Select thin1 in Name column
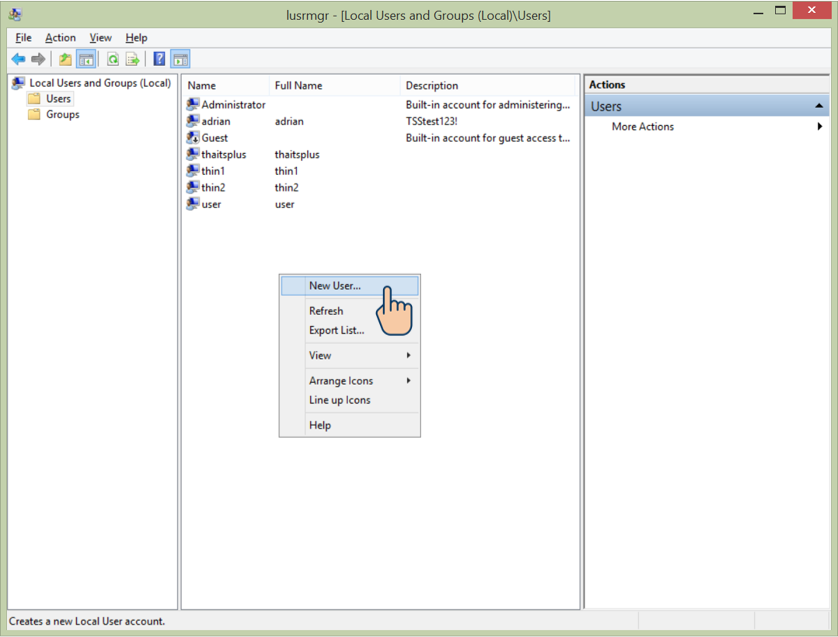Screen dimensions: 838x637 pyautogui.click(x=213, y=170)
